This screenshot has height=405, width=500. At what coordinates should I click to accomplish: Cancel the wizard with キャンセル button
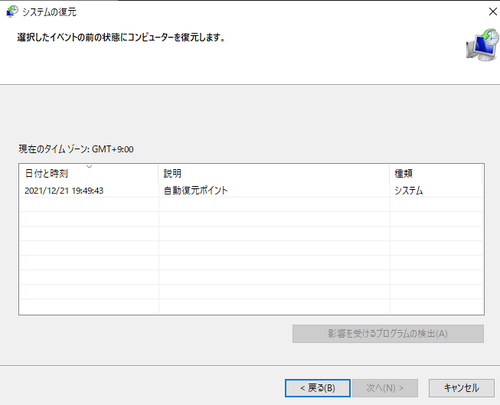462,388
